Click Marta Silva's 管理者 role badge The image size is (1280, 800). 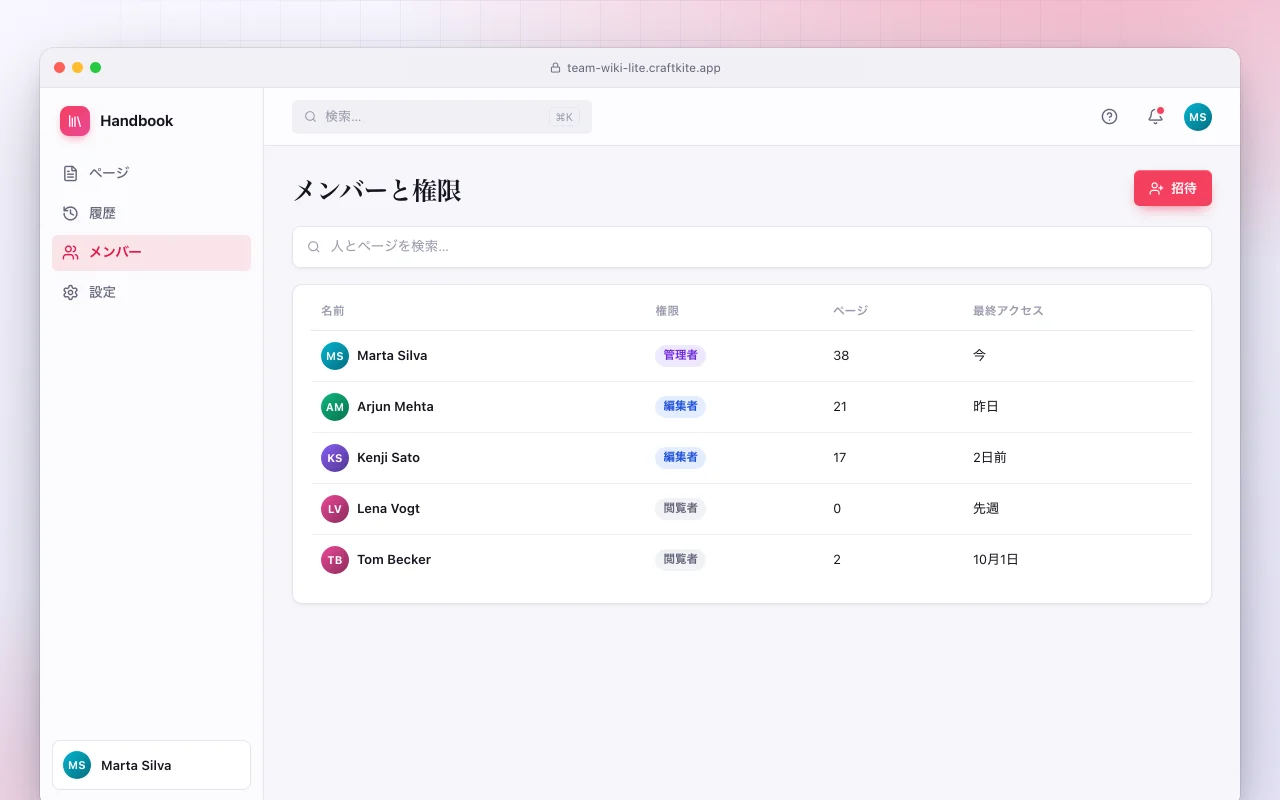[x=680, y=356]
